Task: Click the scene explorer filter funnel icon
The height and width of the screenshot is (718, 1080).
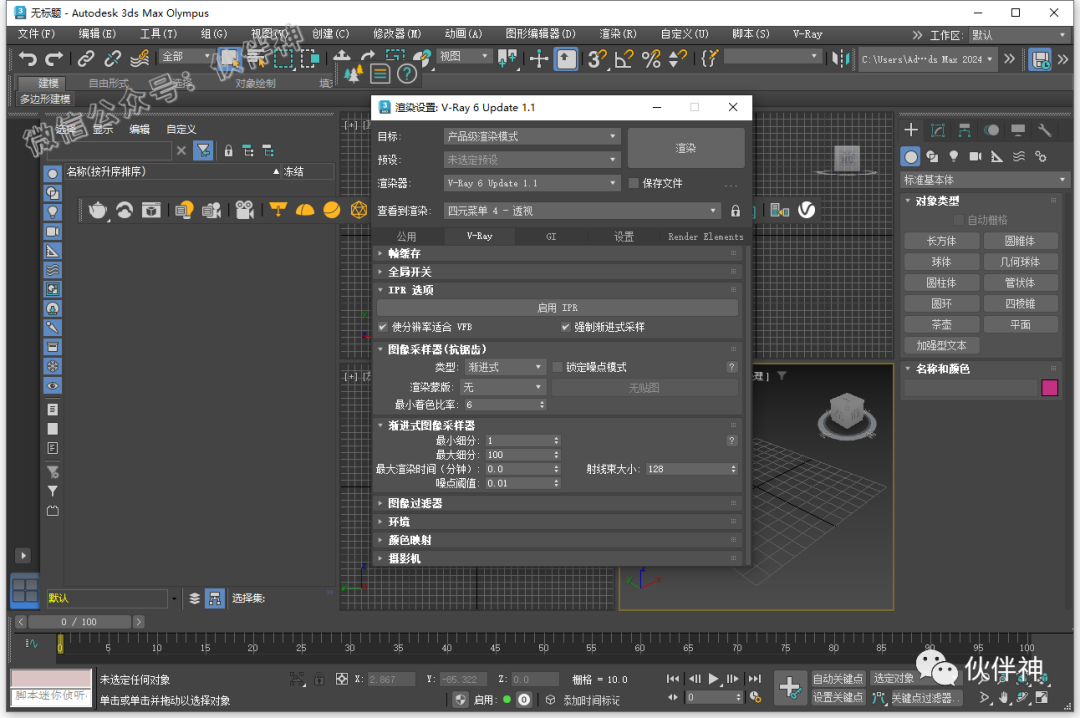Action: click(x=204, y=150)
